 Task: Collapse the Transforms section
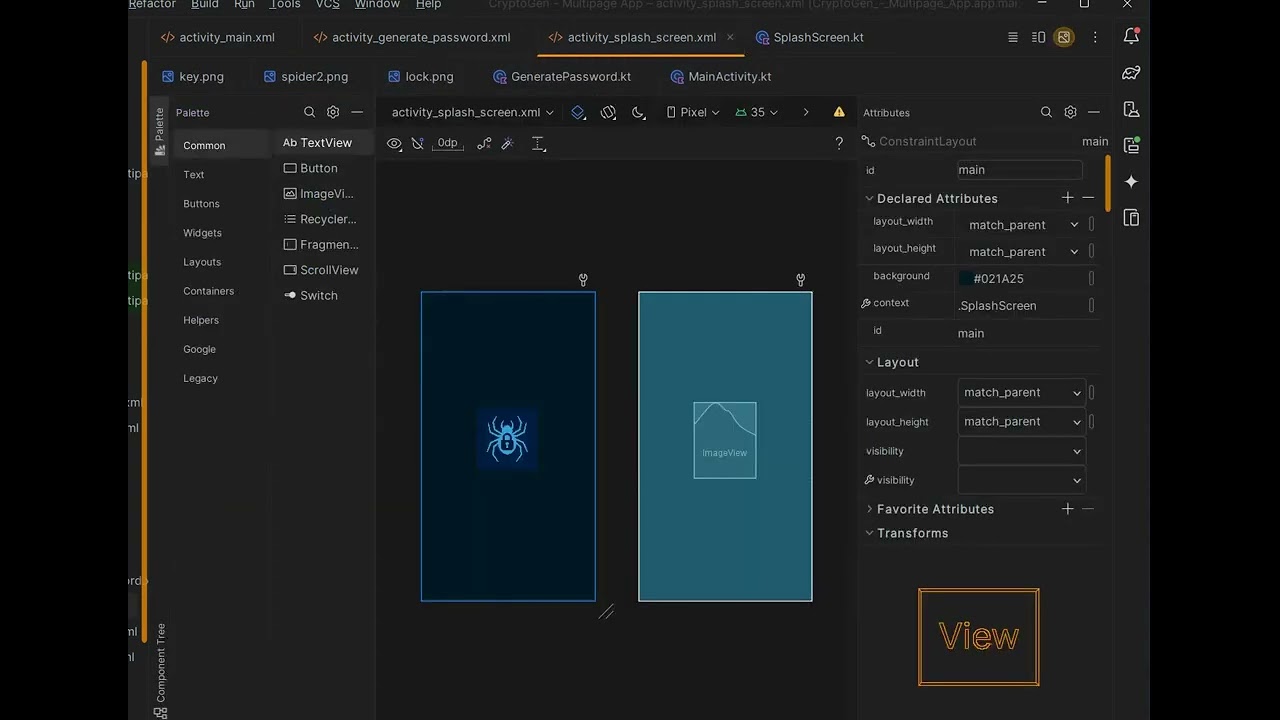869,533
